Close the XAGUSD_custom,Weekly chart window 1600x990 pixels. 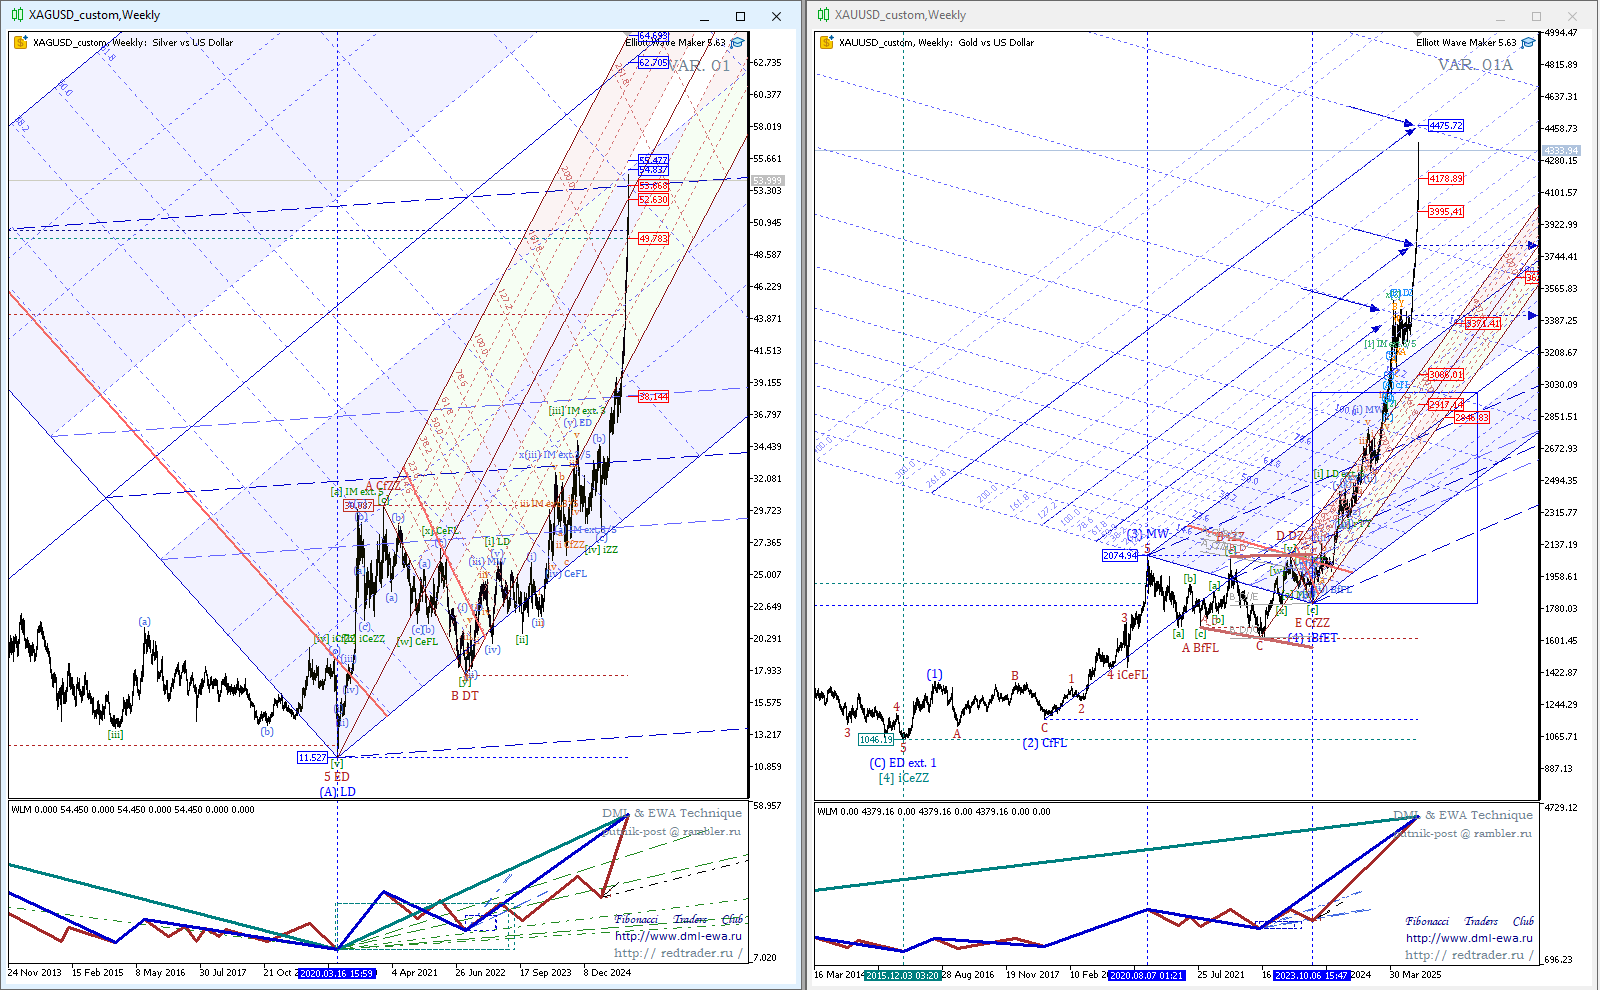[776, 16]
